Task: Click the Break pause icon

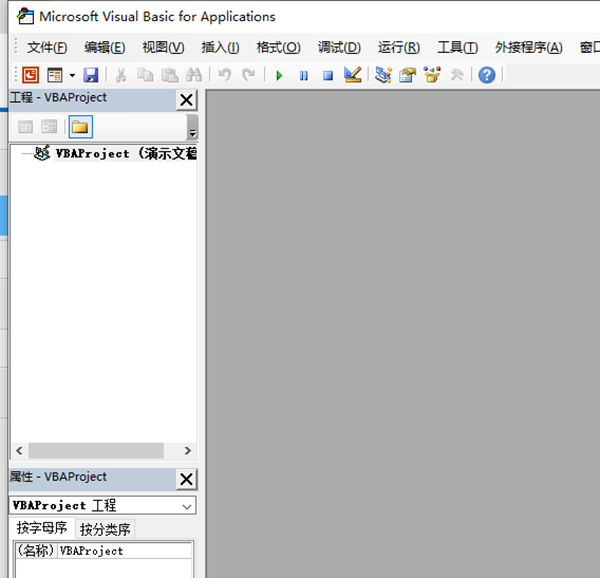Action: [x=303, y=75]
